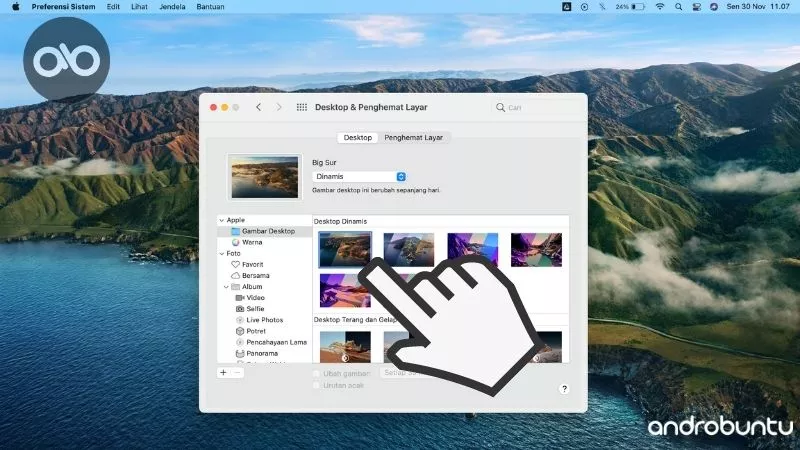Select Warna solid colors option

pyautogui.click(x=252, y=242)
